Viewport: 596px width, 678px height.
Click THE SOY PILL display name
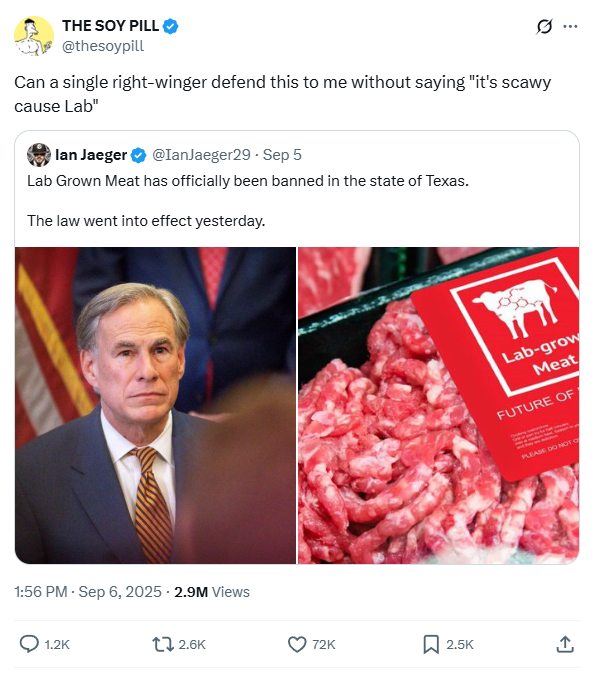pyautogui.click(x=111, y=26)
